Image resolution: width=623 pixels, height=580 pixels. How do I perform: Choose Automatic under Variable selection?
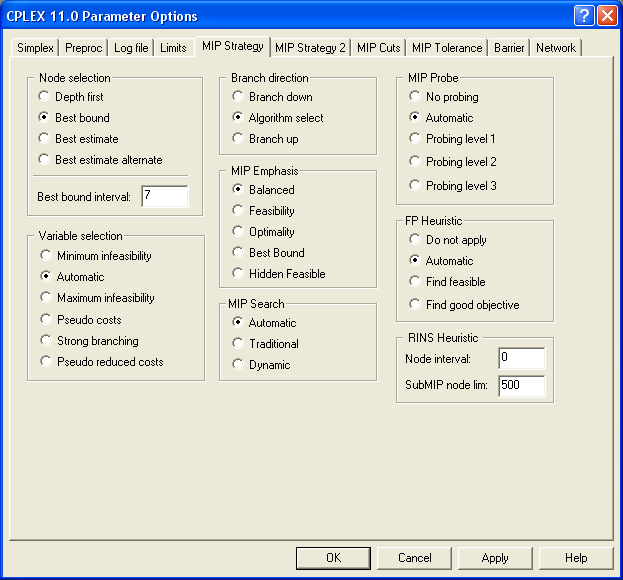73,276
